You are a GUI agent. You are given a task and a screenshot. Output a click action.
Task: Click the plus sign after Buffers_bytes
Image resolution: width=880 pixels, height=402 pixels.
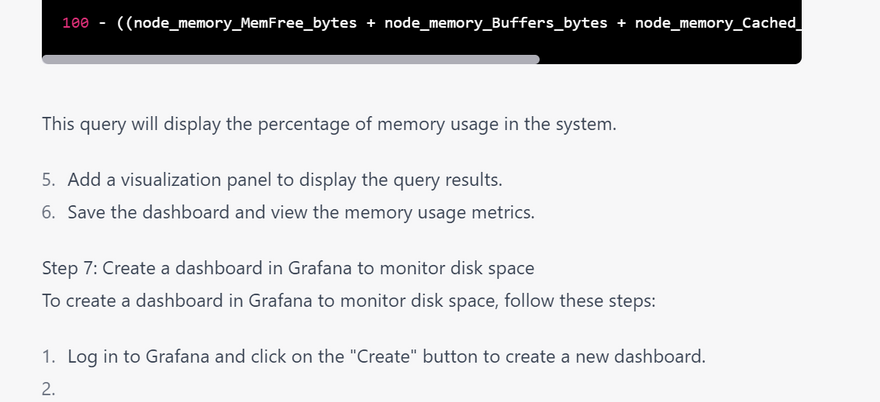tap(620, 22)
